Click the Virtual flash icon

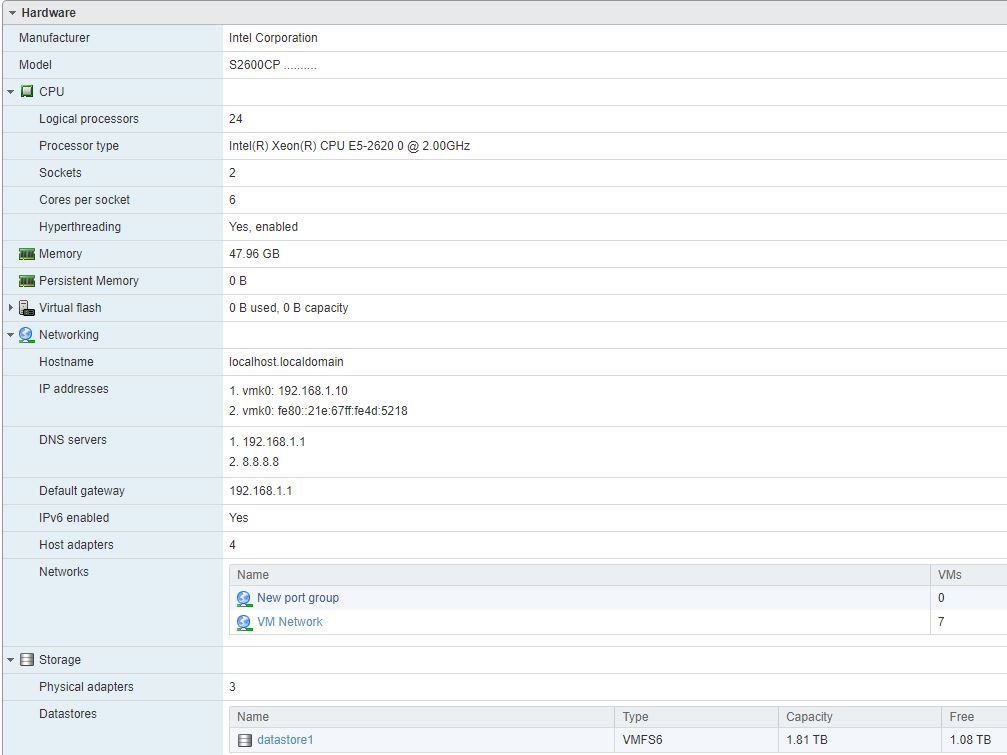point(27,308)
